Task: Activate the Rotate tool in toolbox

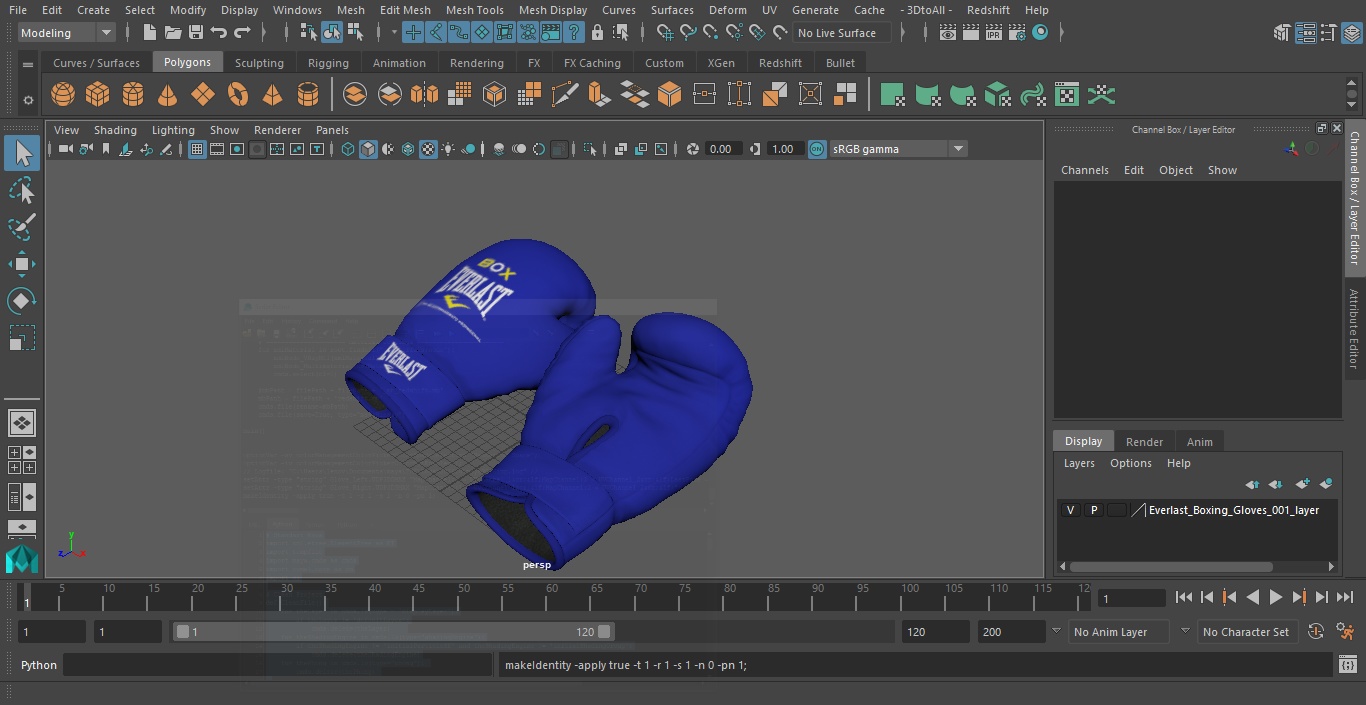Action: tap(21, 301)
